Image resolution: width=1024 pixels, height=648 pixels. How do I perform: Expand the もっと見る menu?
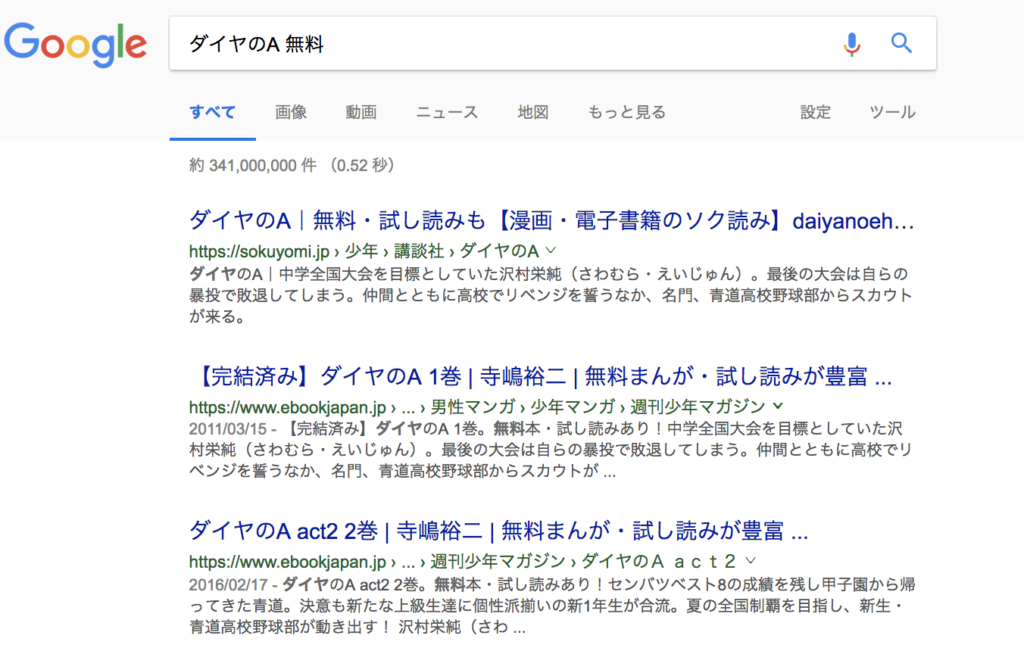click(626, 112)
